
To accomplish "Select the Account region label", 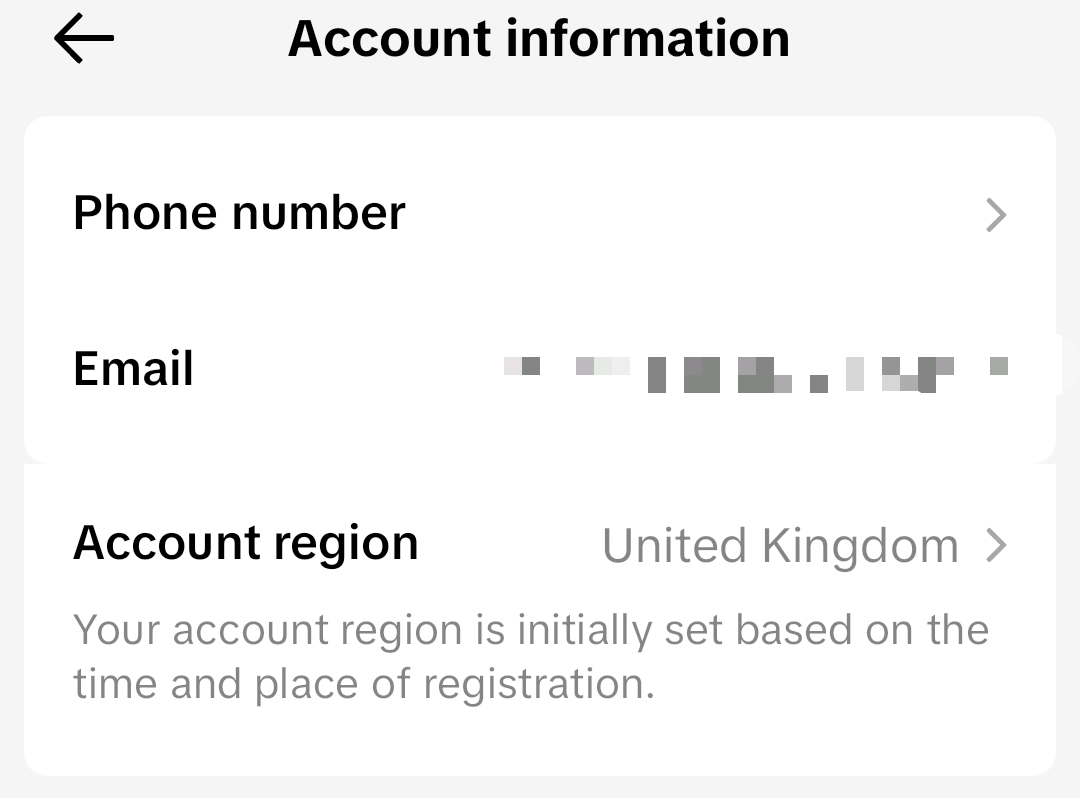I will click(x=245, y=543).
